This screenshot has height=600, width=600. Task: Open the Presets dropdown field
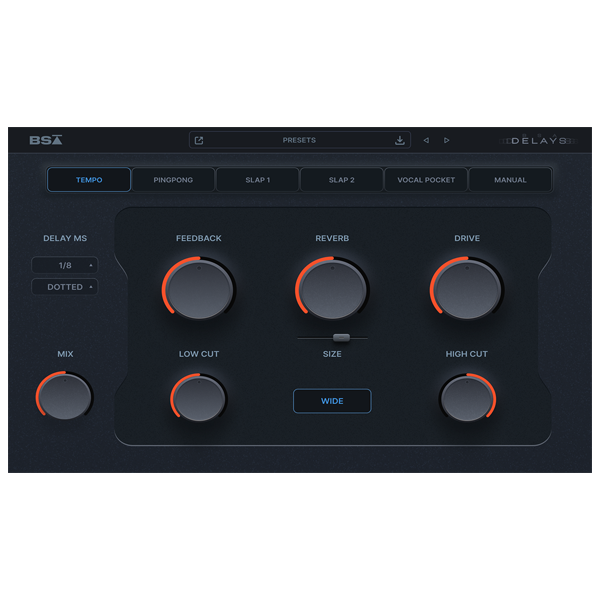pyautogui.click(x=299, y=141)
